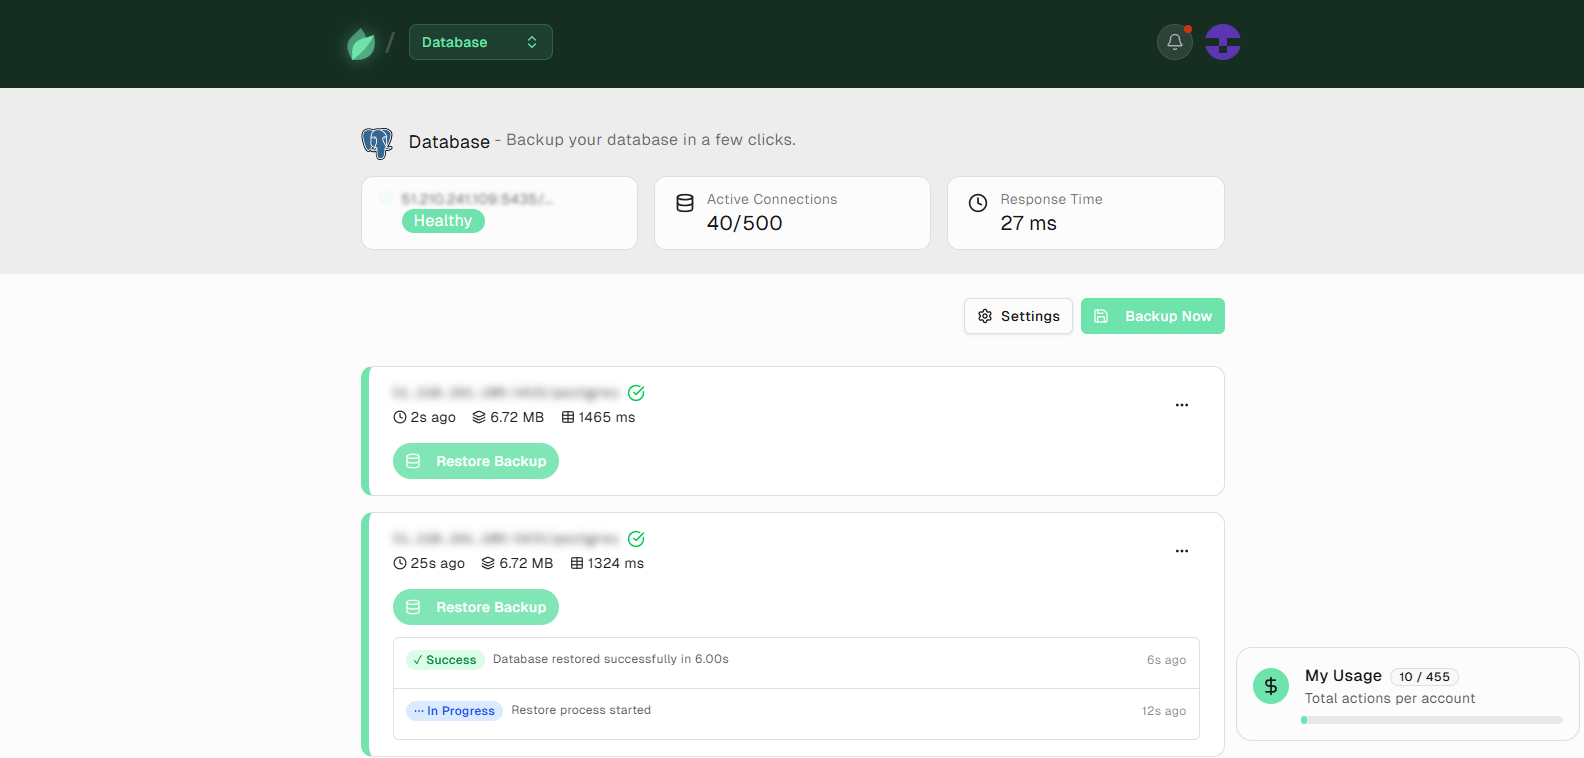Open backup Settings
Viewport: 1584px width, 758px height.
click(1018, 316)
